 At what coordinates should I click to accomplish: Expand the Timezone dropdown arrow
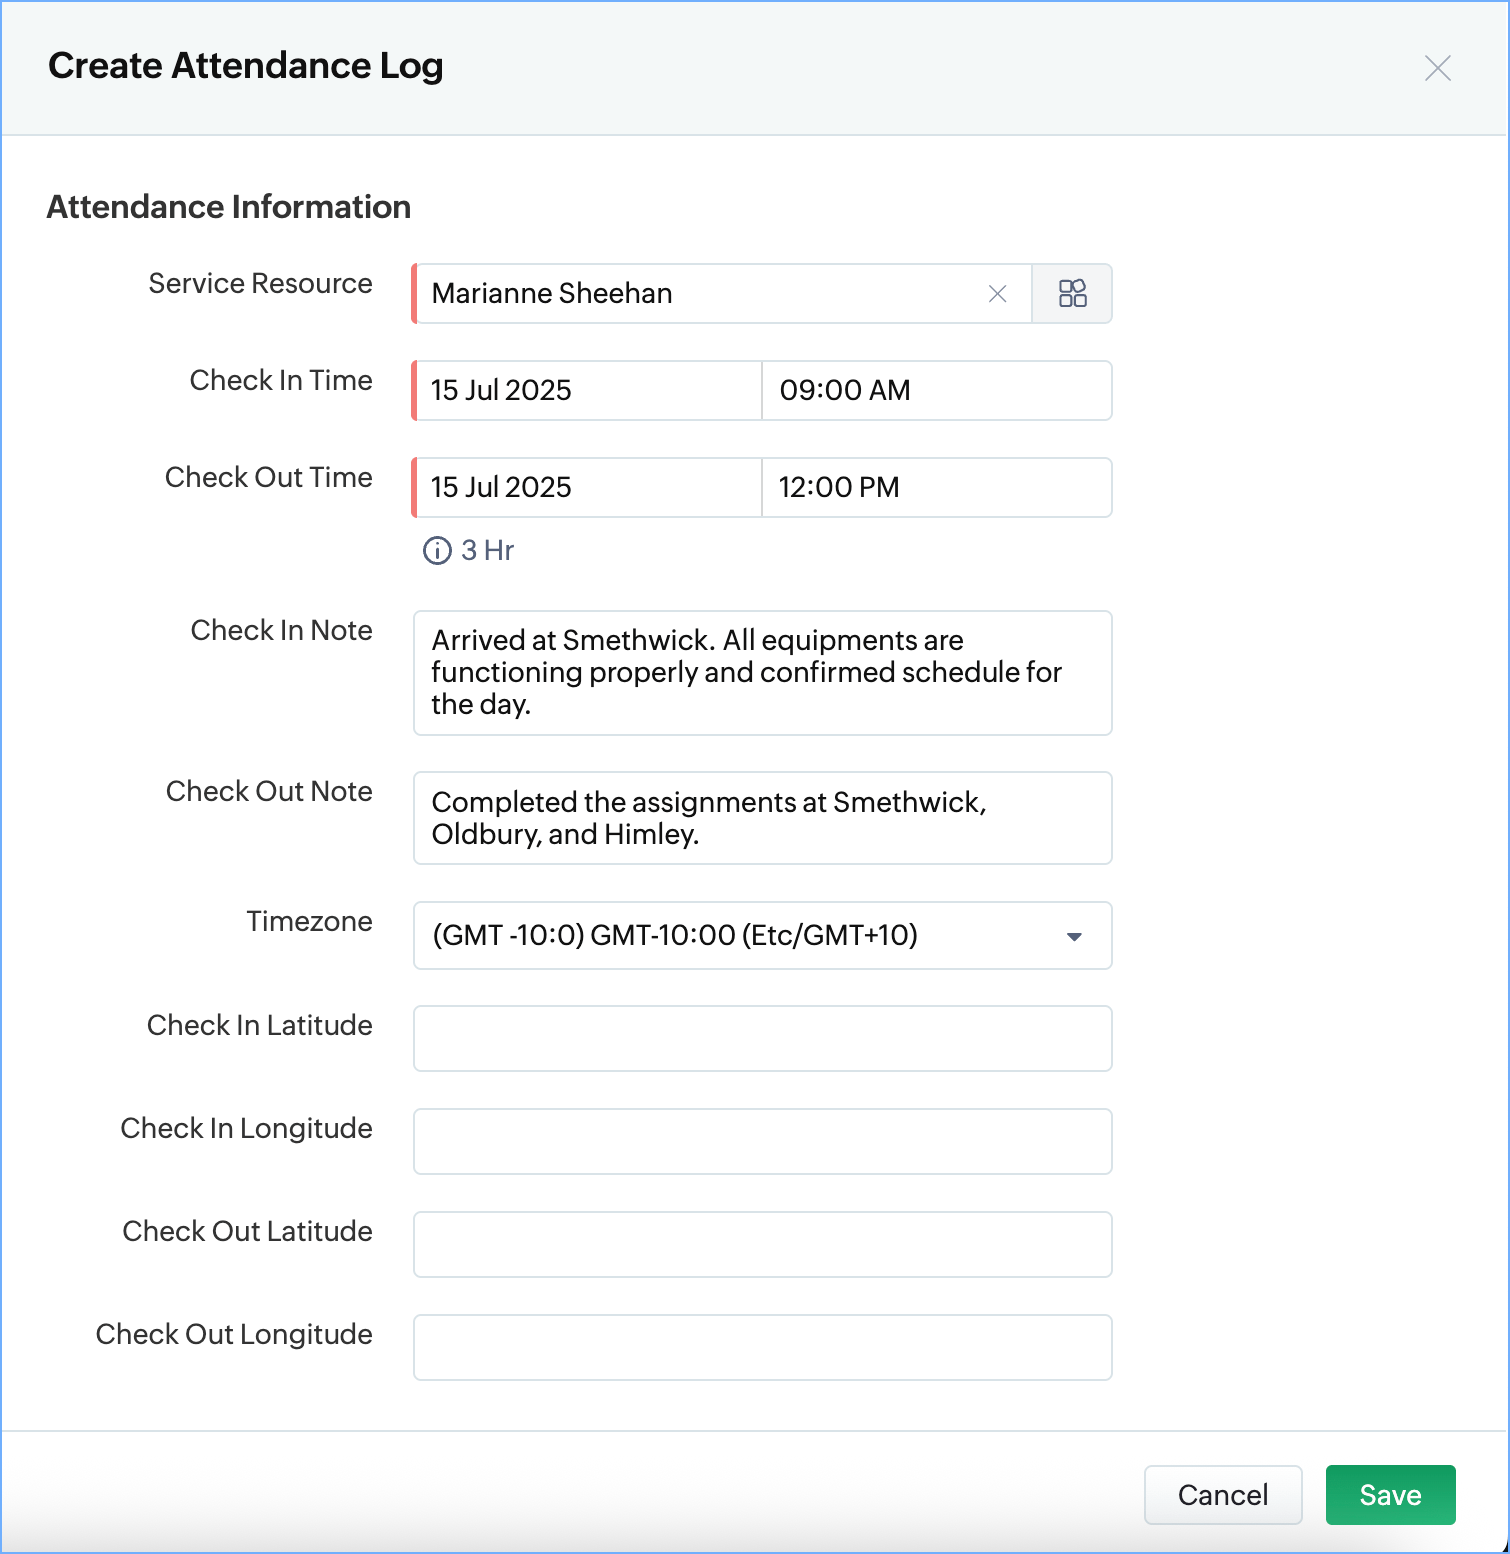coord(1074,937)
